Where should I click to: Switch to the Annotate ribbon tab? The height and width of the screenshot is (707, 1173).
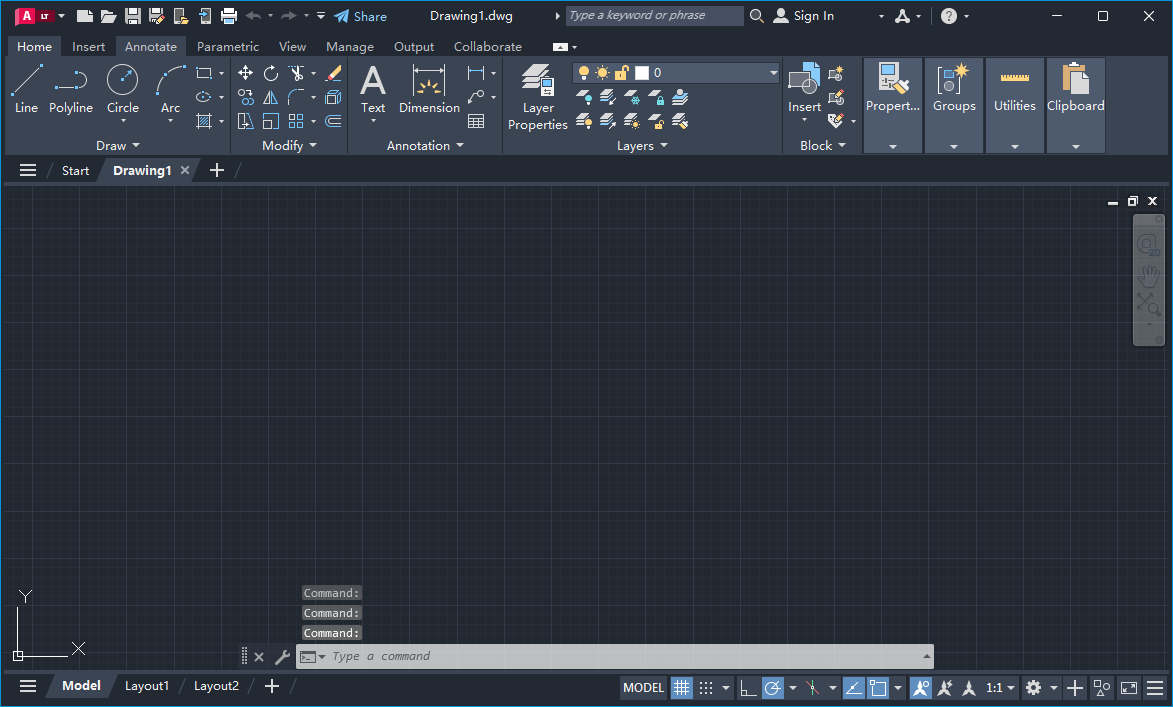point(150,46)
